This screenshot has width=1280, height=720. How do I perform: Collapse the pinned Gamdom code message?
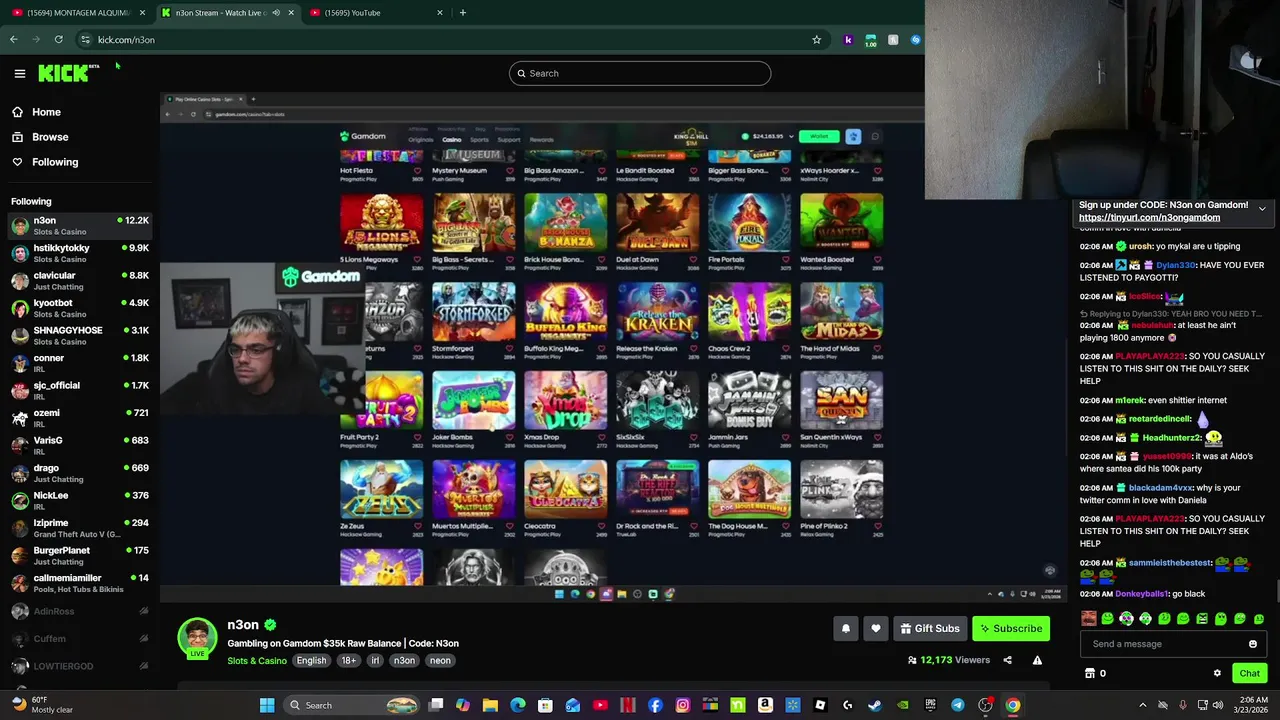click(x=1262, y=209)
